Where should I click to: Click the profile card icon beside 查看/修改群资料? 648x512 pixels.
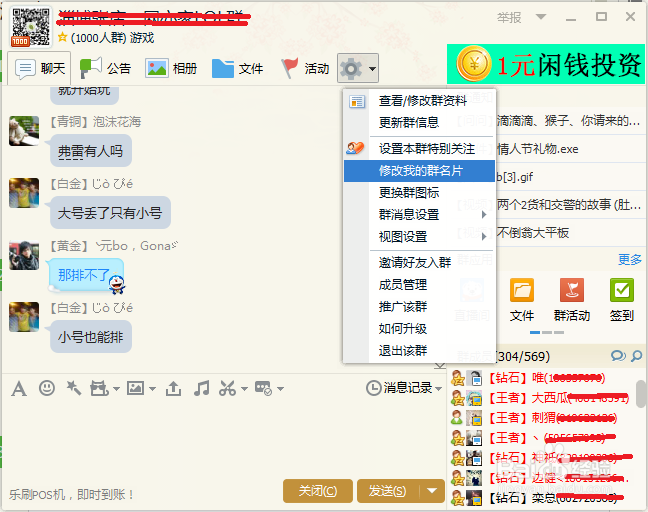coord(357,101)
